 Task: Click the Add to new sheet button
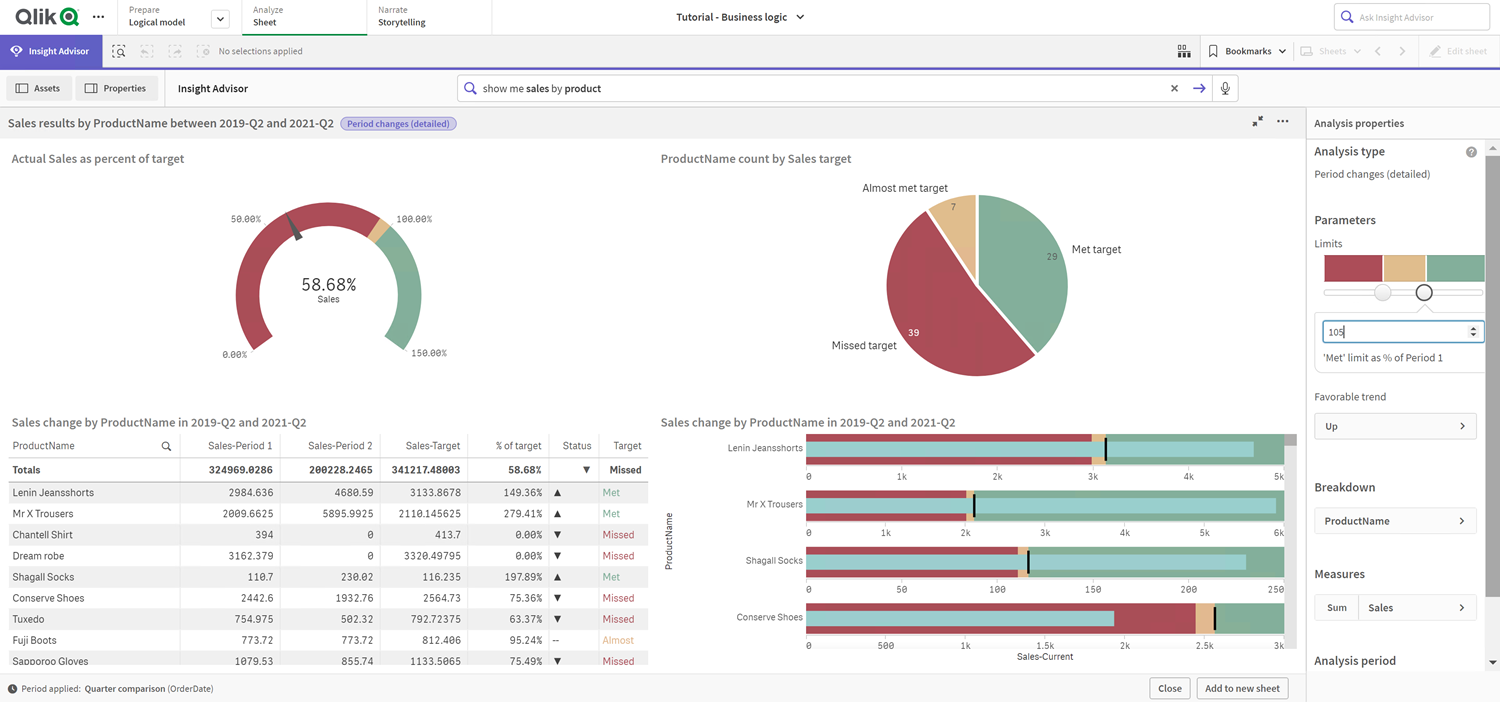[x=1242, y=688]
